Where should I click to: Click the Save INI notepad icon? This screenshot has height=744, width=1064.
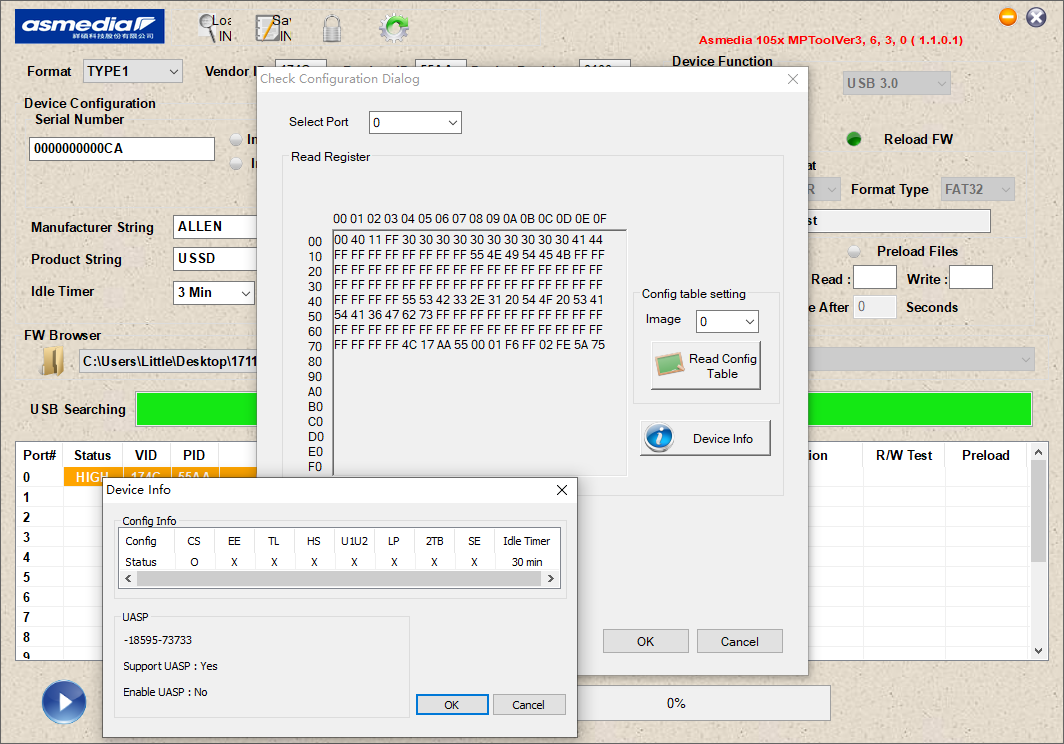(265, 28)
